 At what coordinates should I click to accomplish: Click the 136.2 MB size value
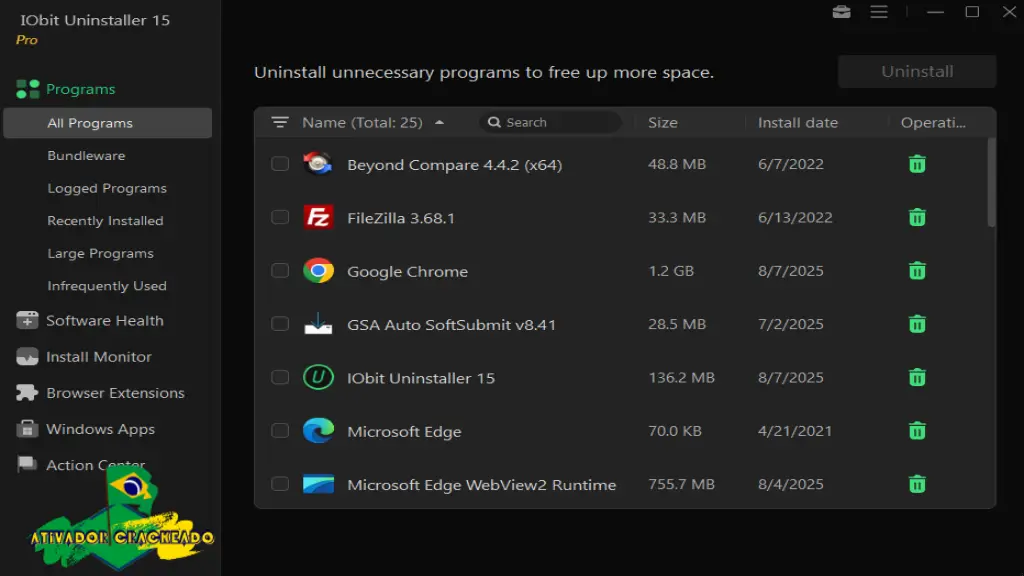point(681,377)
